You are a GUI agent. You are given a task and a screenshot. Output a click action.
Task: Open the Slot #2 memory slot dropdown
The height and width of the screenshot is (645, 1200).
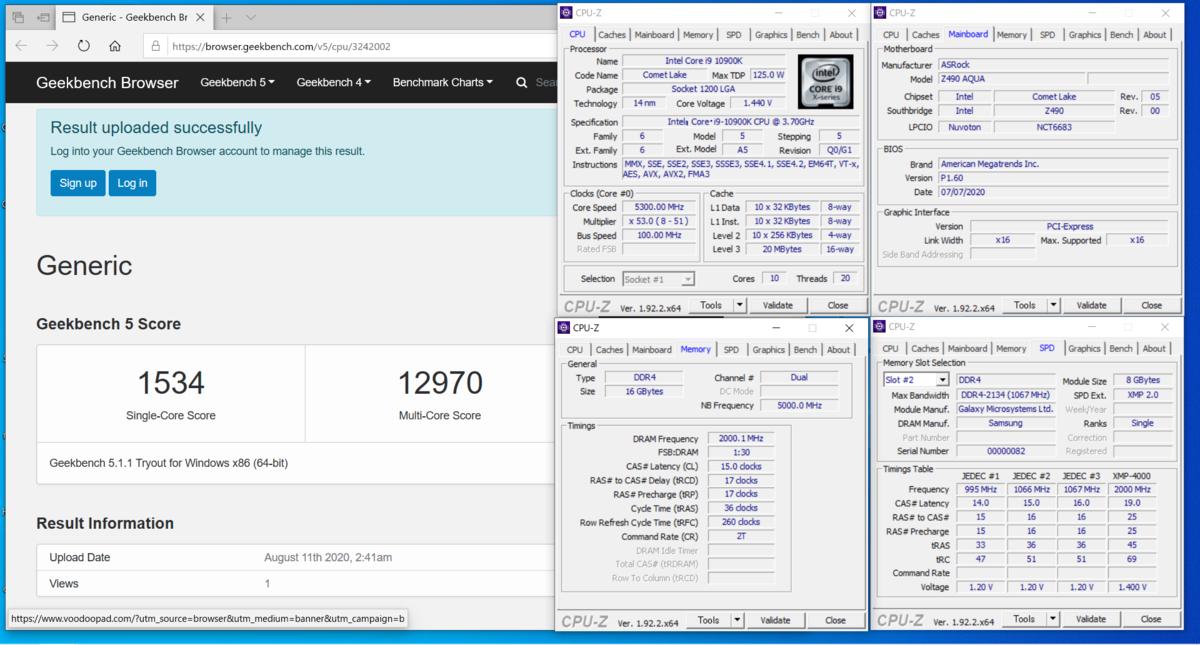click(942, 380)
